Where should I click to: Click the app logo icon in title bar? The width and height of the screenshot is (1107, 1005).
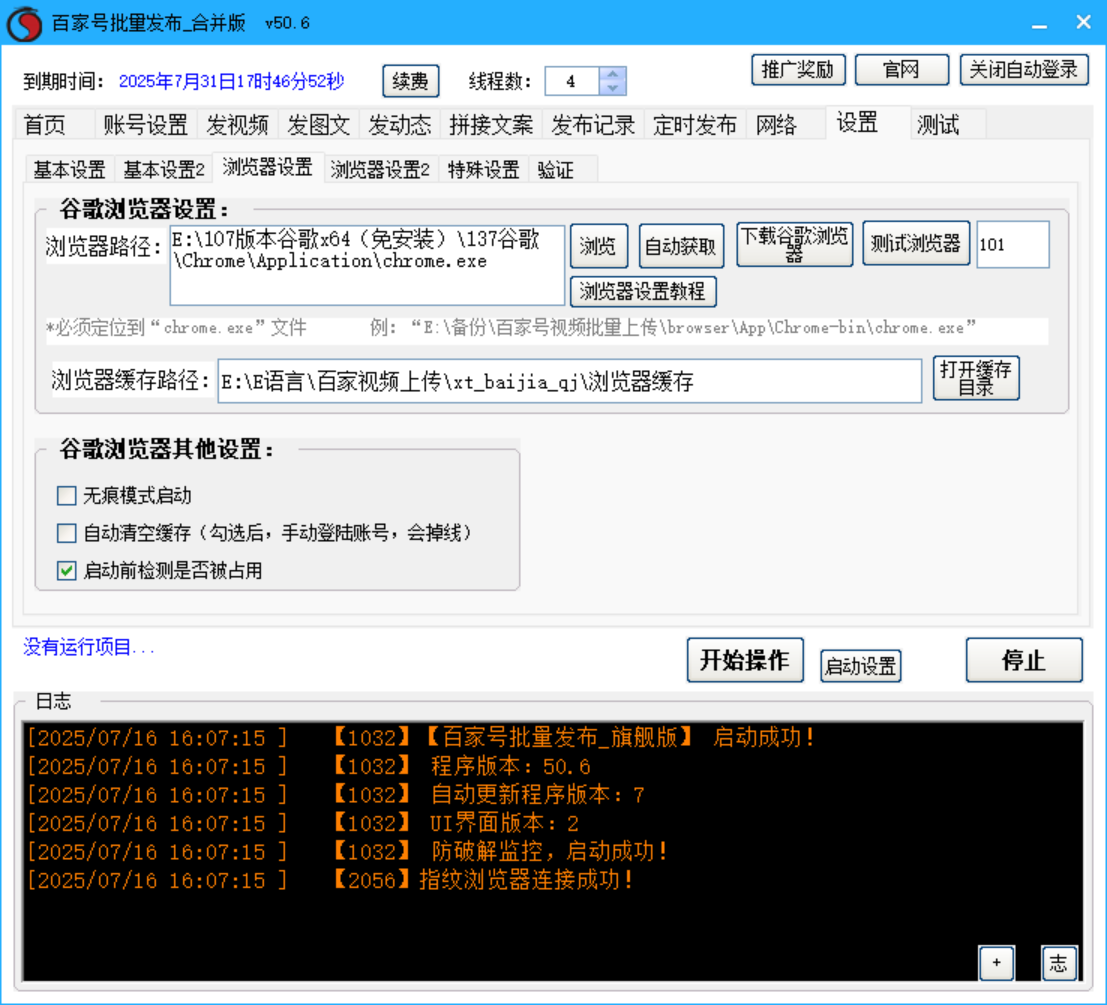tap(25, 23)
